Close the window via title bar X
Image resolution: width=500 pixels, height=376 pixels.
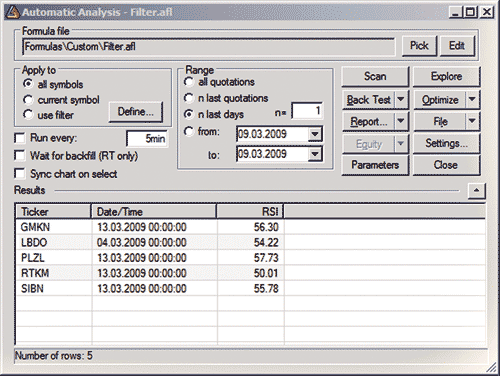487,12
